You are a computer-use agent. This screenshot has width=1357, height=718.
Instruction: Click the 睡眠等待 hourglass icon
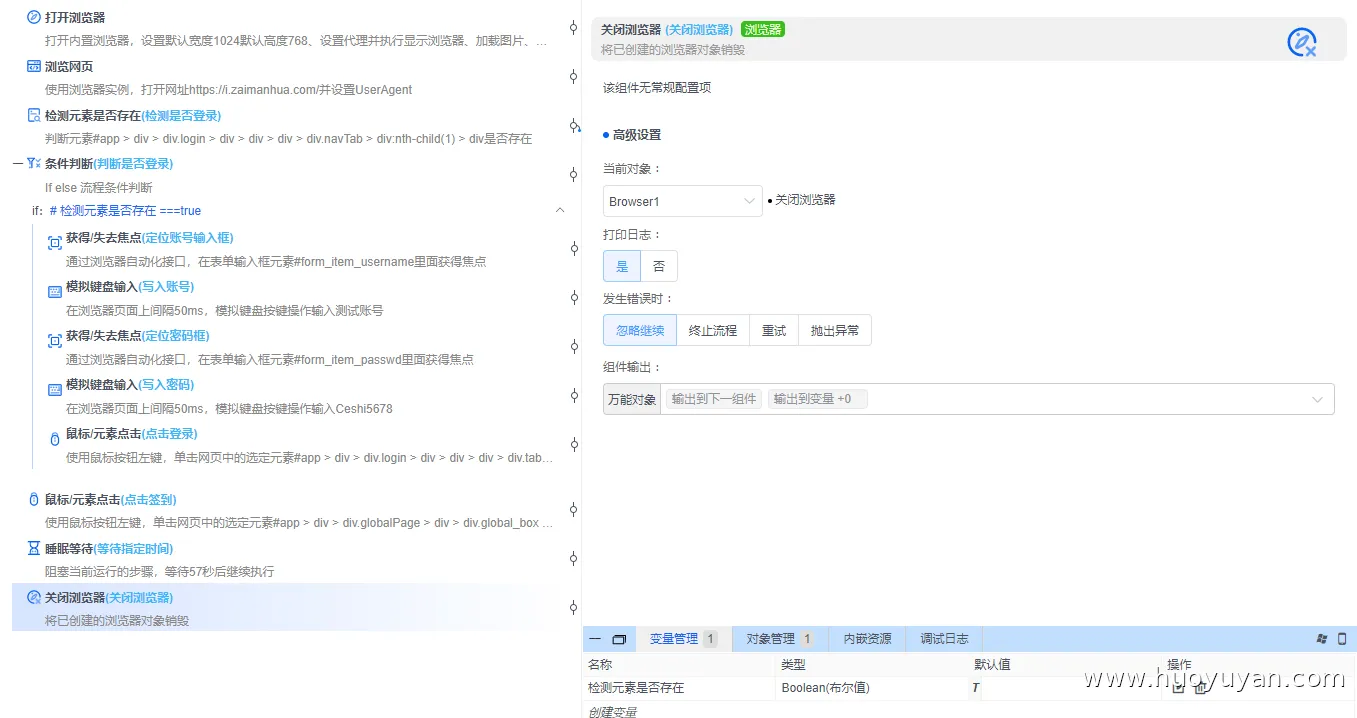34,548
